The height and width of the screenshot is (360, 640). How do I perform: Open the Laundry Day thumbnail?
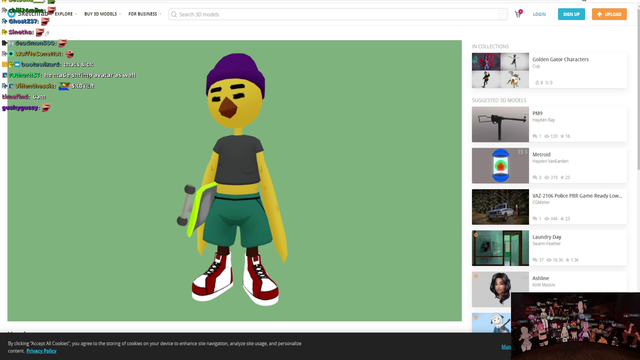click(500, 248)
